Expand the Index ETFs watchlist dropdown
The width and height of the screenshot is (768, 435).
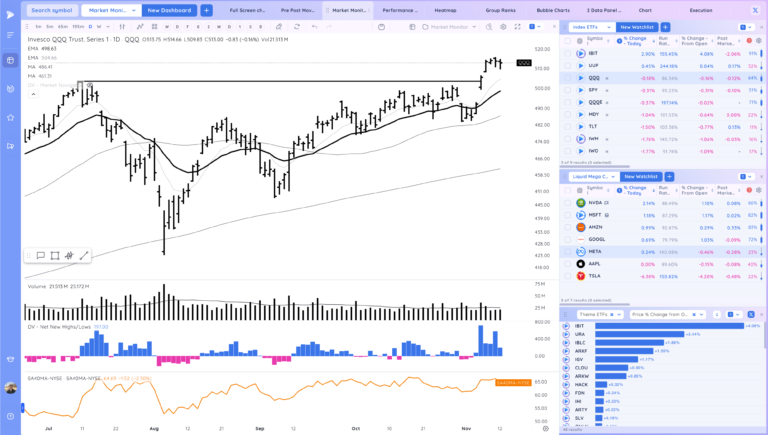589,27
